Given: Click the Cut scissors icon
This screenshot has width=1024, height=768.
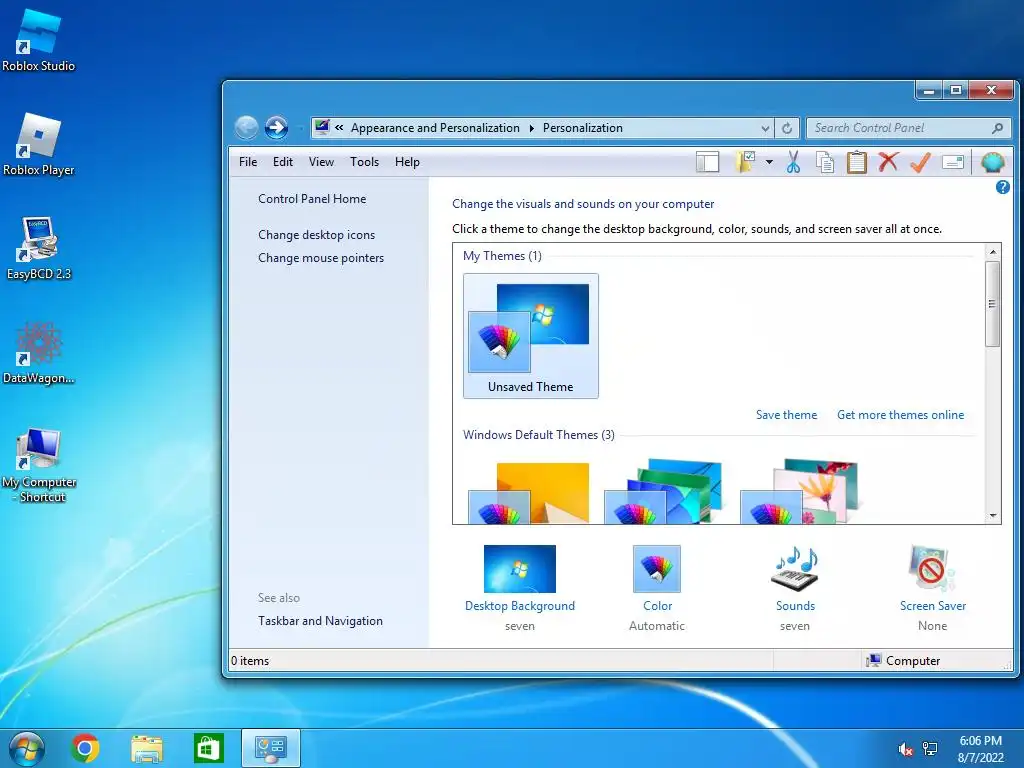Looking at the screenshot, I should pyautogui.click(x=793, y=162).
